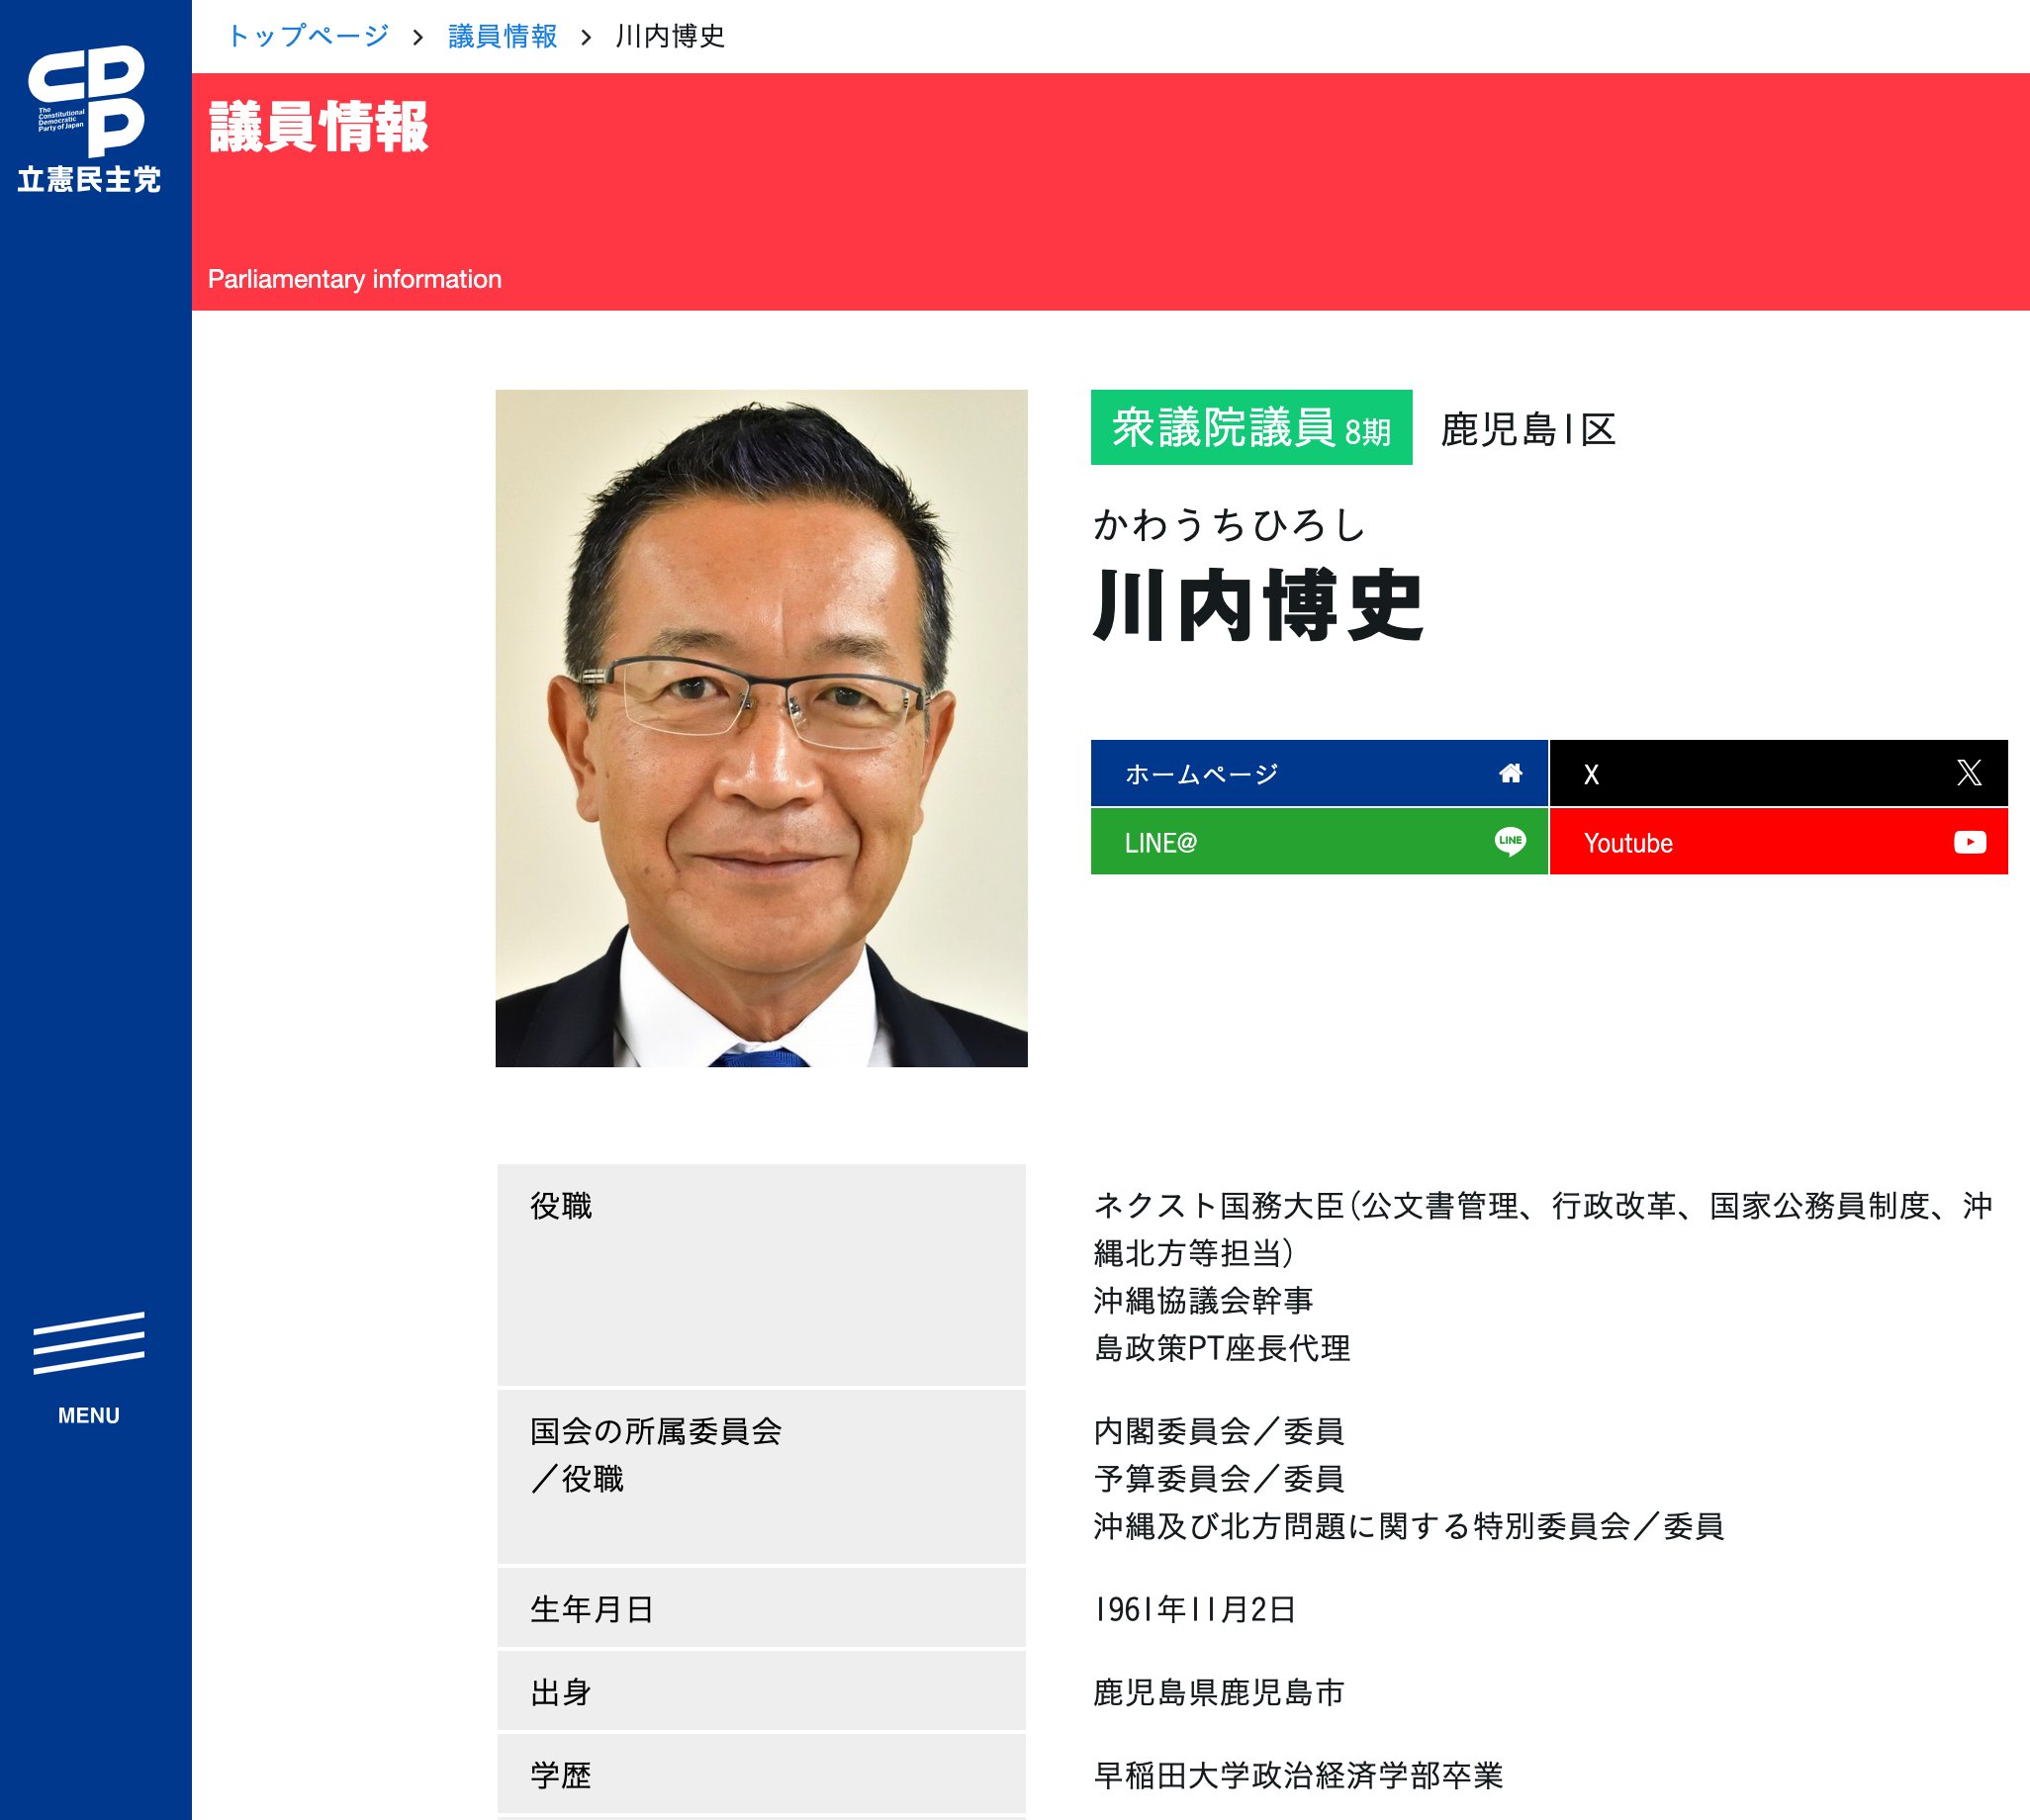Click the 立憲民主党 text under logo
Screen dimensions: 2030x1820
88,180
